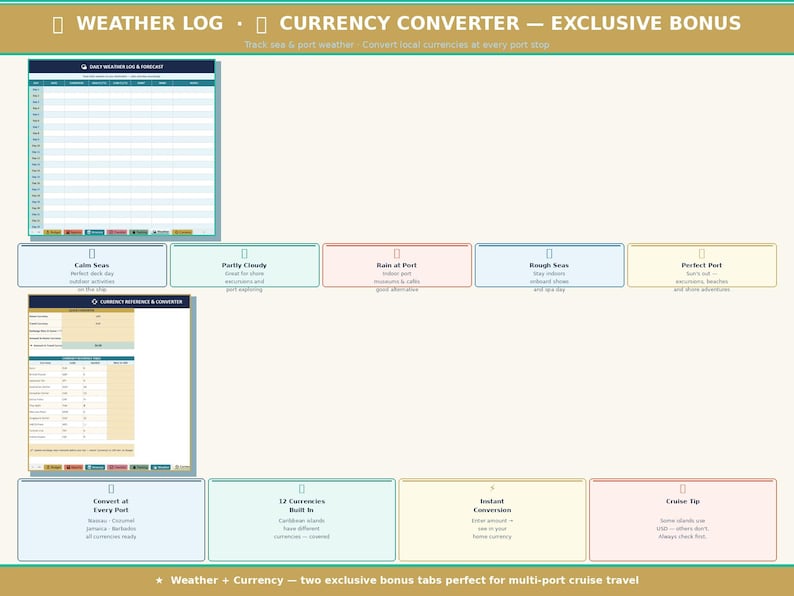Click 'Nassau · Cozumel' text in Convert card
Viewport: 794px width, 596px height.
tap(111, 521)
